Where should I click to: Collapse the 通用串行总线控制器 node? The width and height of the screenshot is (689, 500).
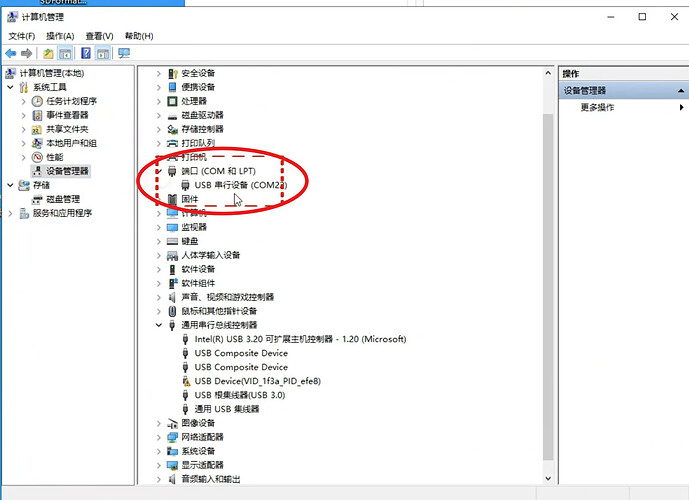159,325
